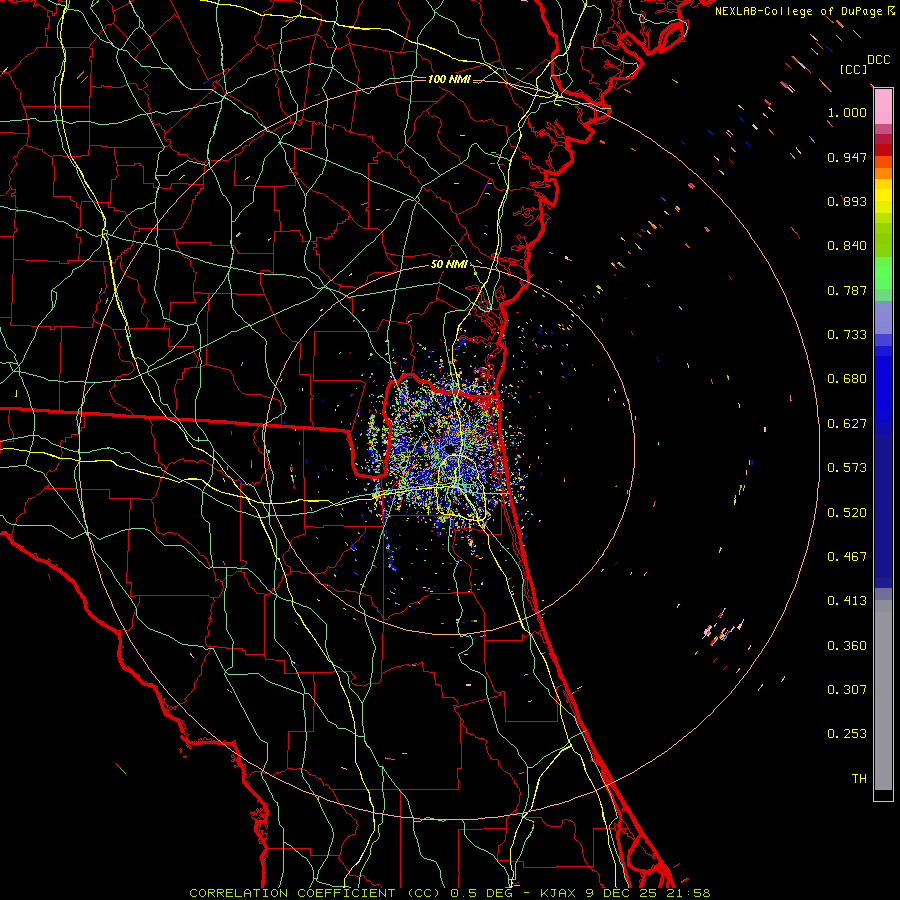Pick the red segment of the color bar

[883, 150]
